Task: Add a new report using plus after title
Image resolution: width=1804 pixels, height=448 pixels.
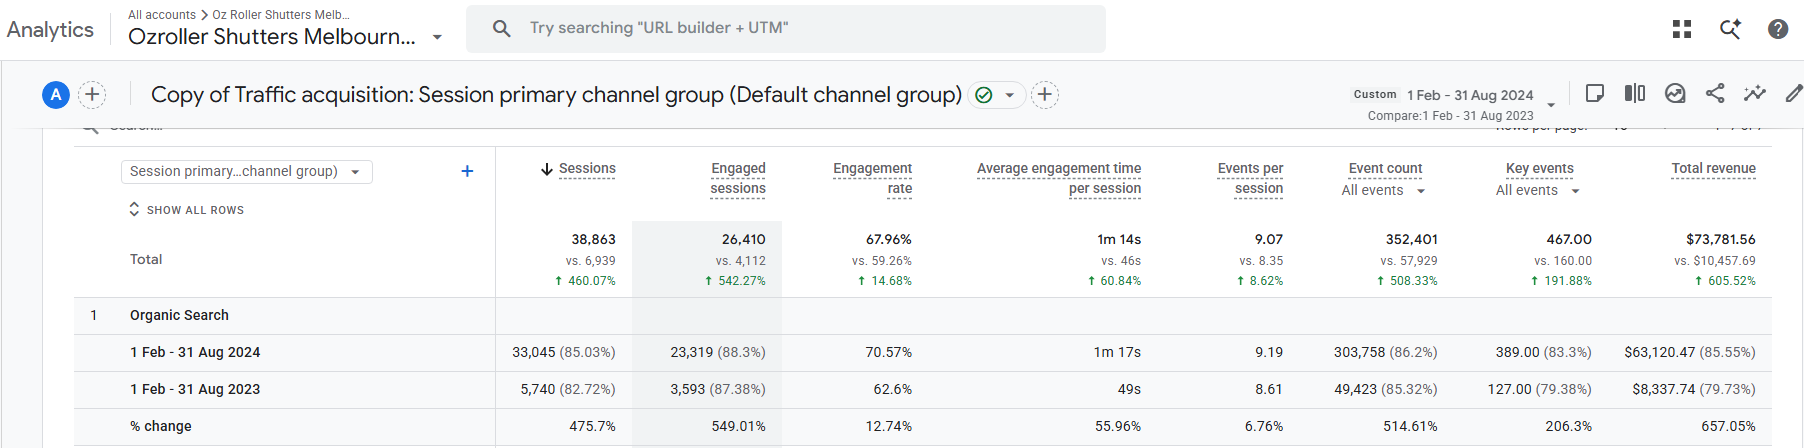Action: tap(1045, 95)
